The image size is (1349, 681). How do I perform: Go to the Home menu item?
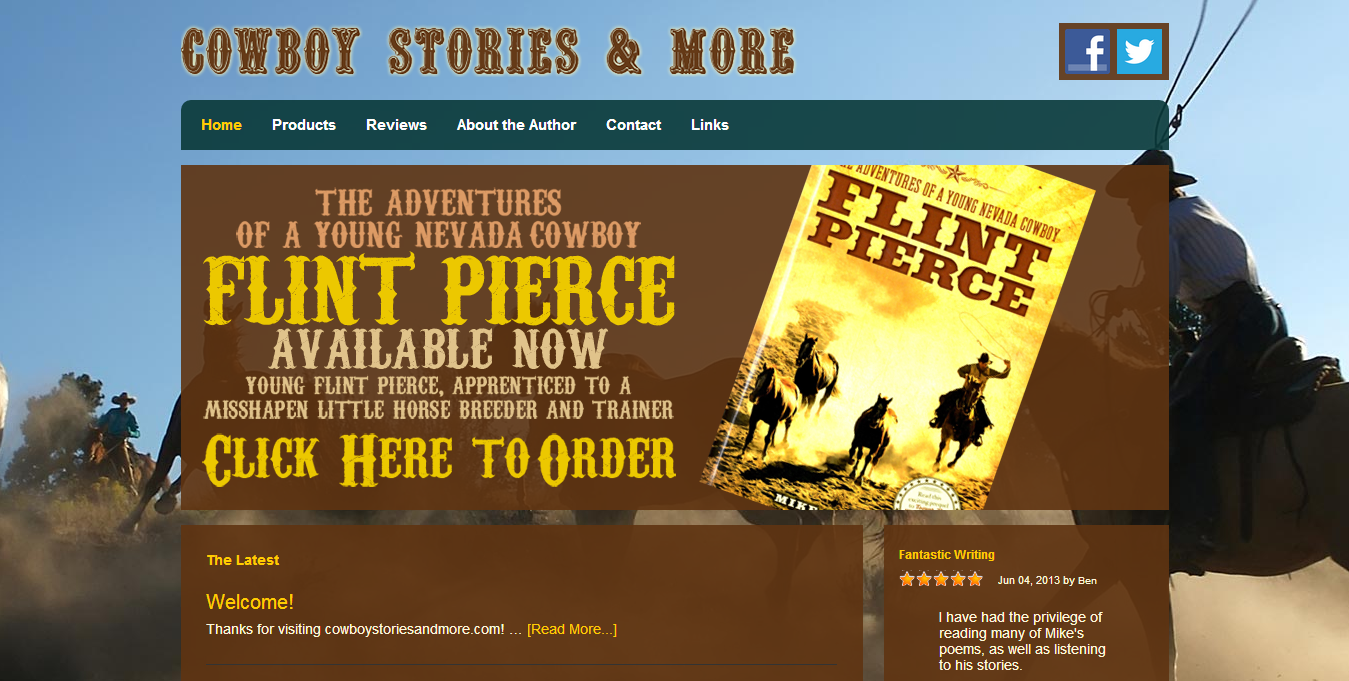pyautogui.click(x=221, y=125)
